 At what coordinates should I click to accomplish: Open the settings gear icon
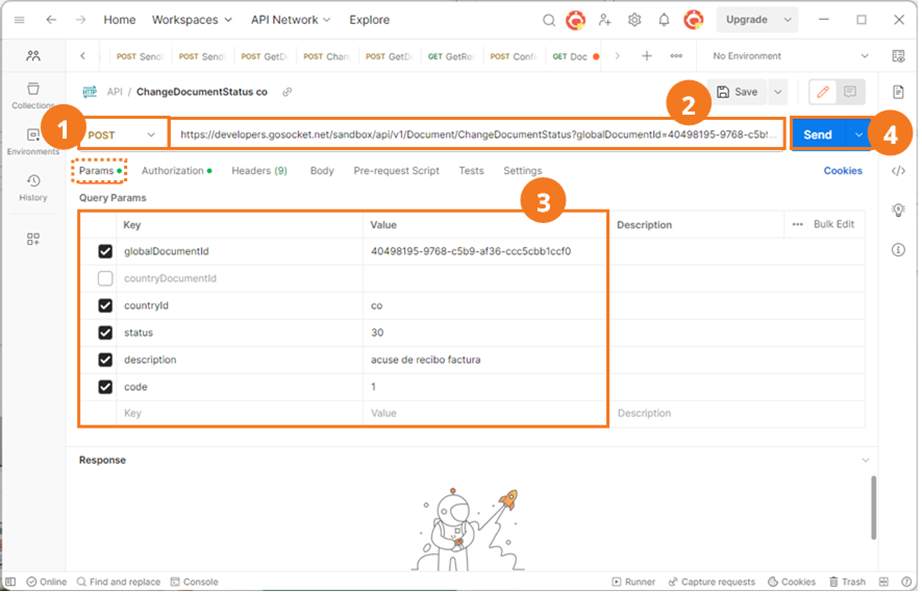click(634, 20)
